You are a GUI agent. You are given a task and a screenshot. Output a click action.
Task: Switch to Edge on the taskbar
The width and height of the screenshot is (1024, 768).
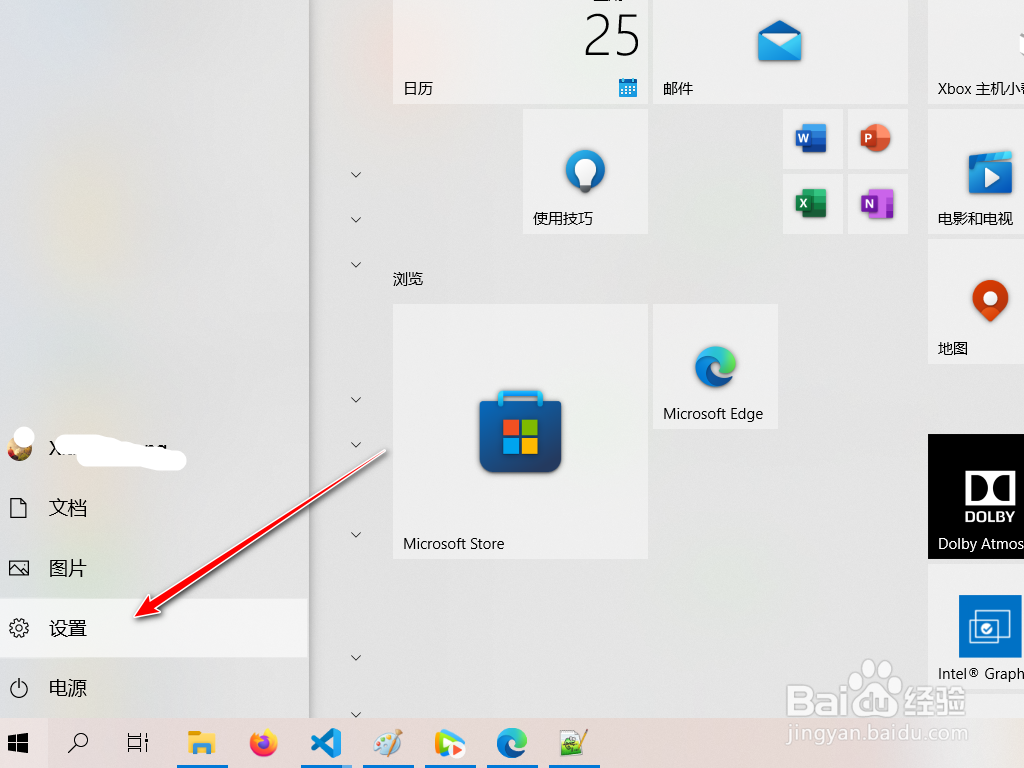tap(512, 743)
